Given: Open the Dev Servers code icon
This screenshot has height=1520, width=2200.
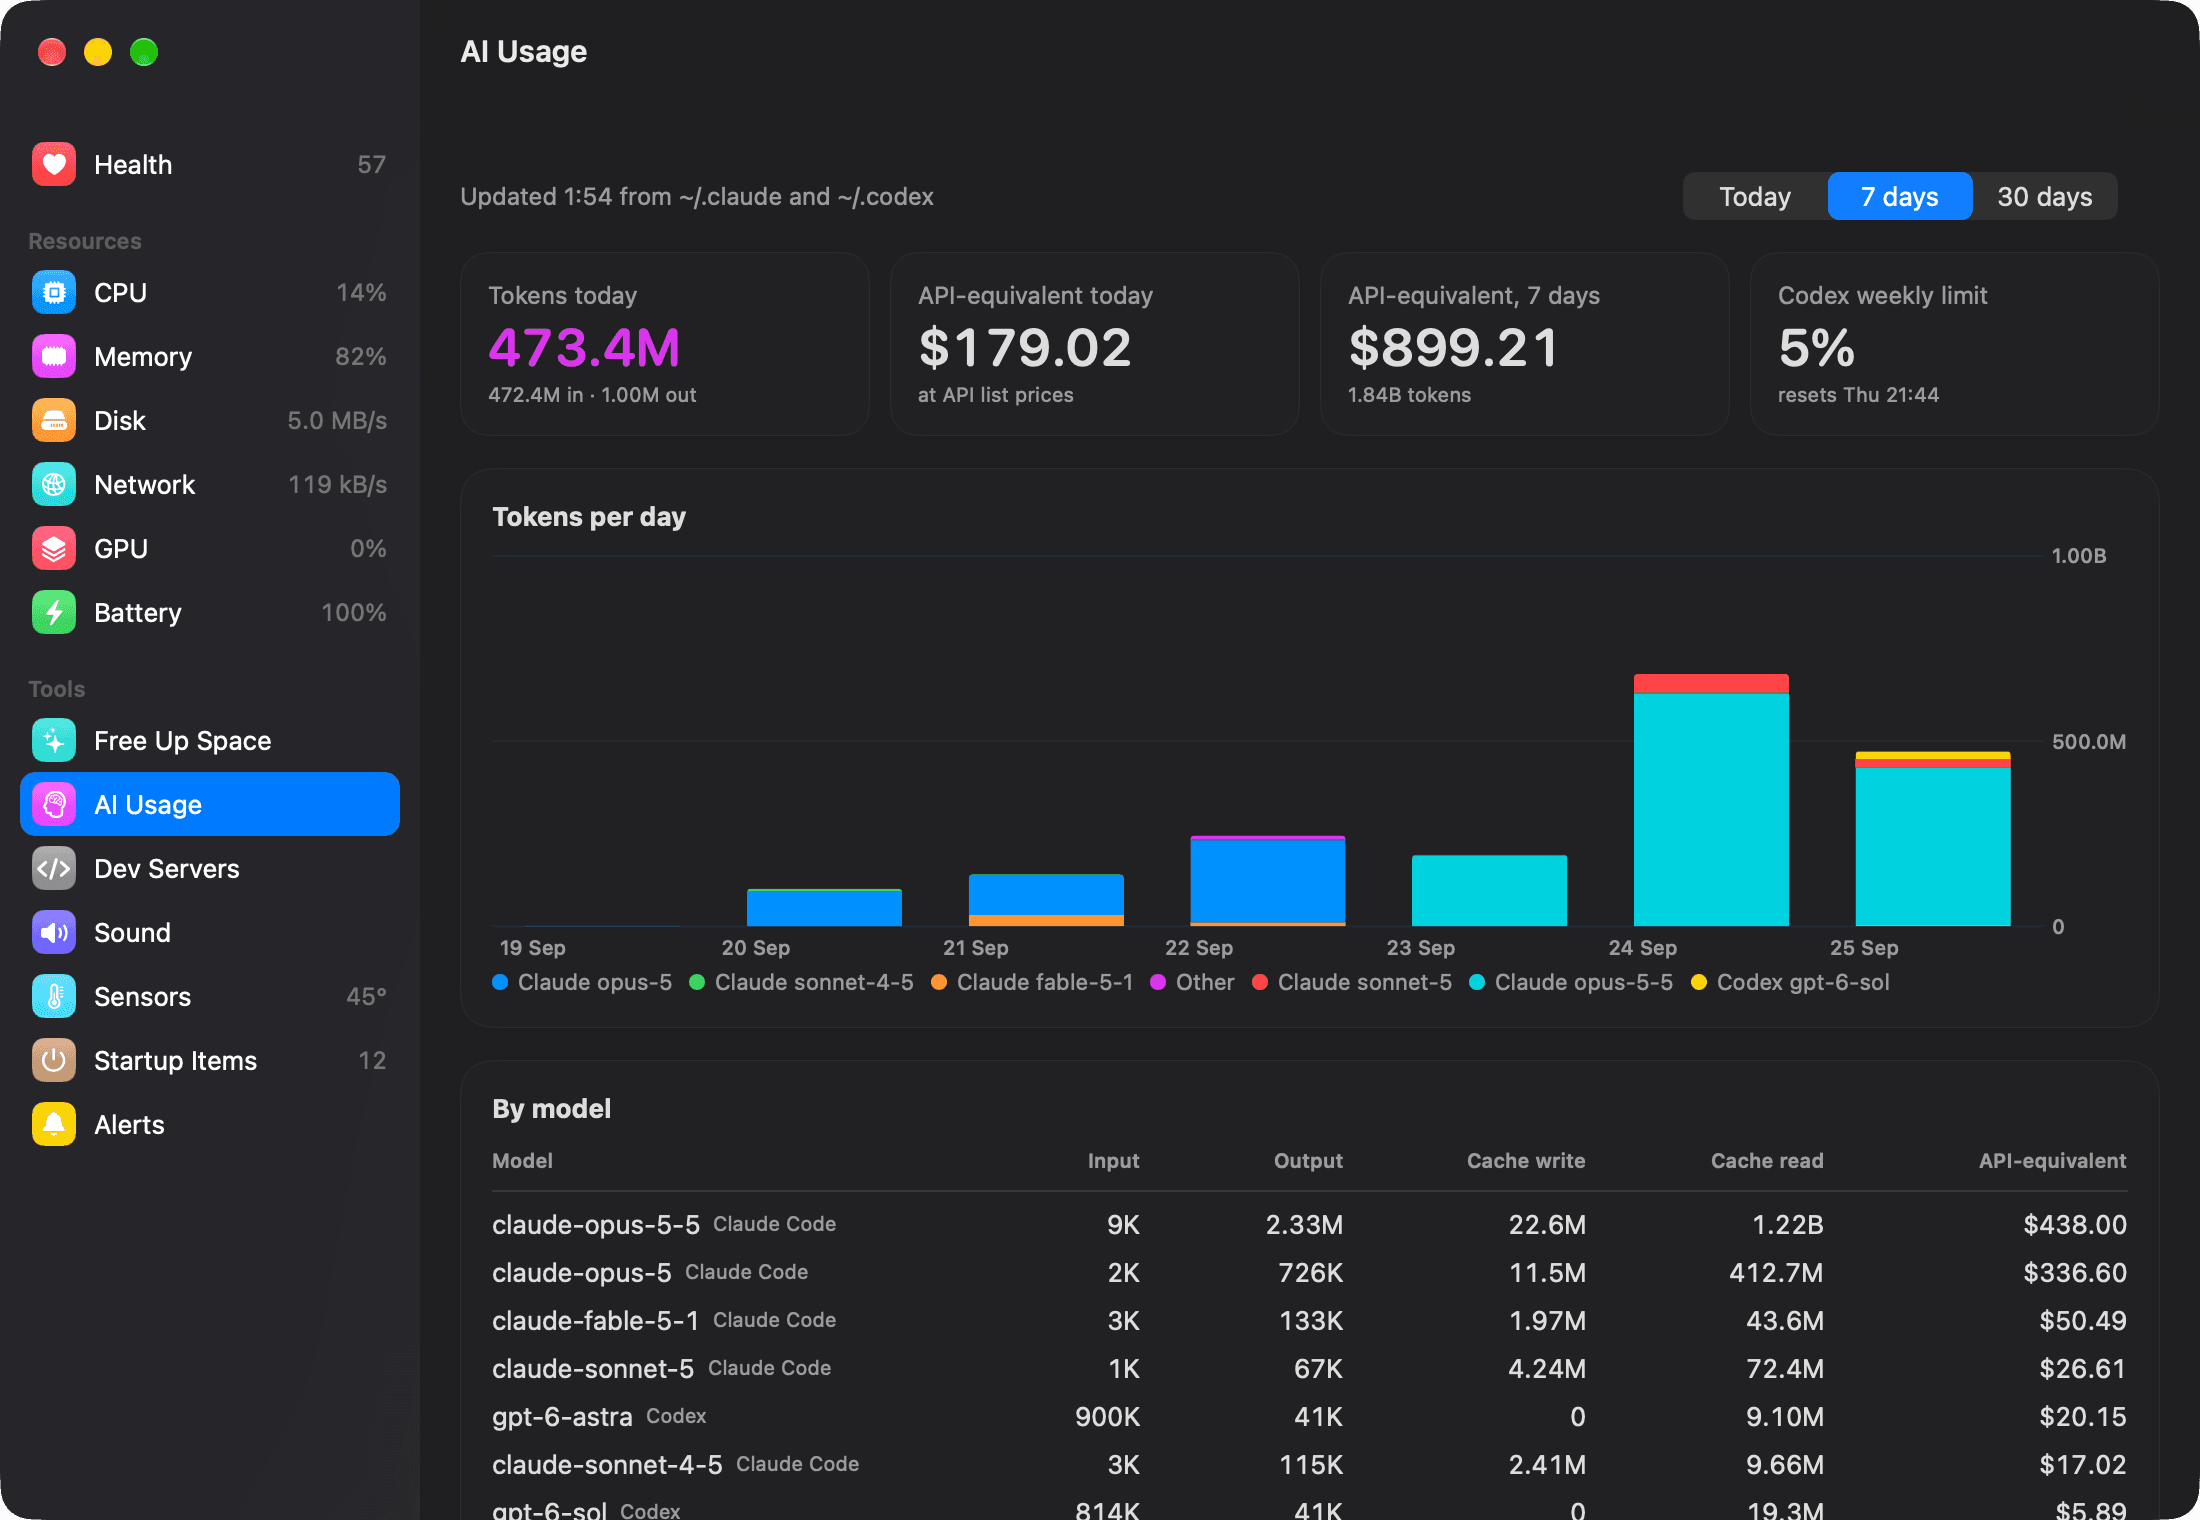Looking at the screenshot, I should pos(54,868).
